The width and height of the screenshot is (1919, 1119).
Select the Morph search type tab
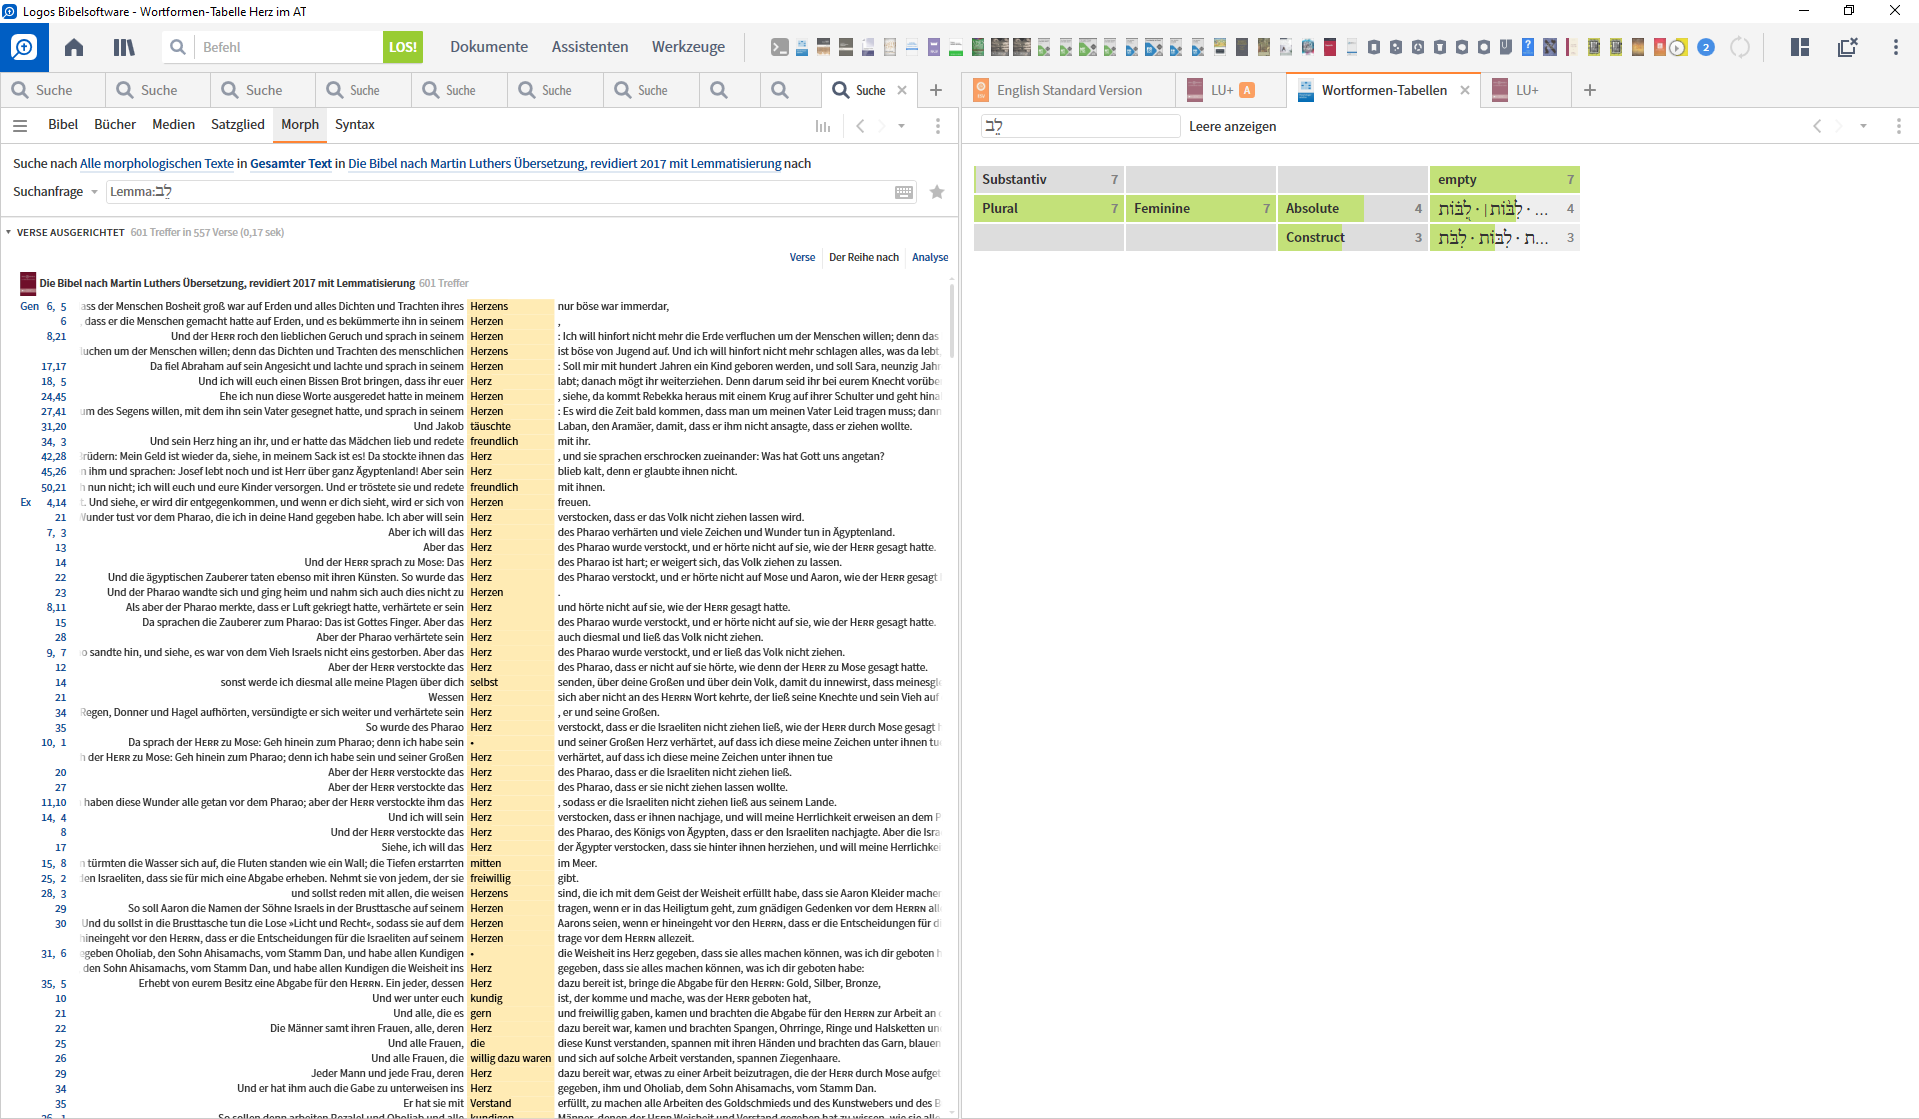[x=300, y=124]
